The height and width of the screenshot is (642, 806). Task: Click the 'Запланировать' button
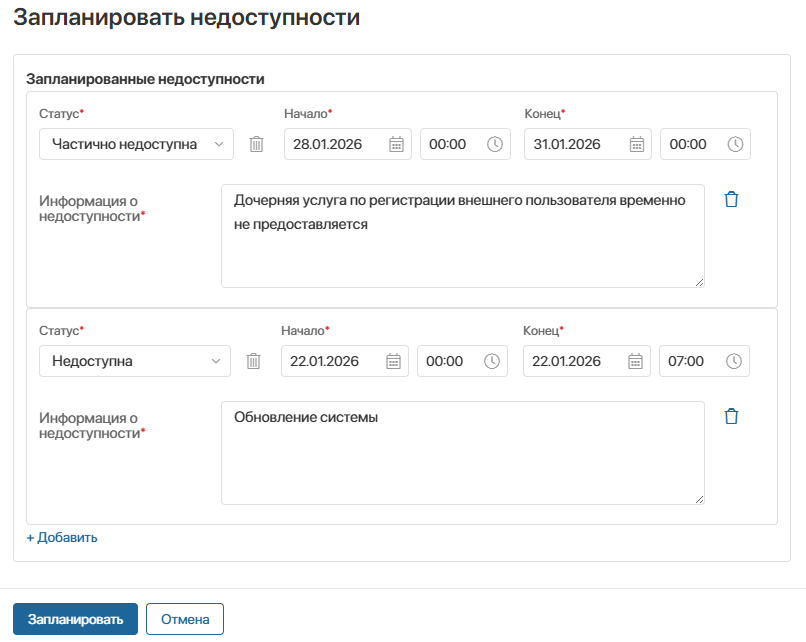pyautogui.click(x=75, y=619)
